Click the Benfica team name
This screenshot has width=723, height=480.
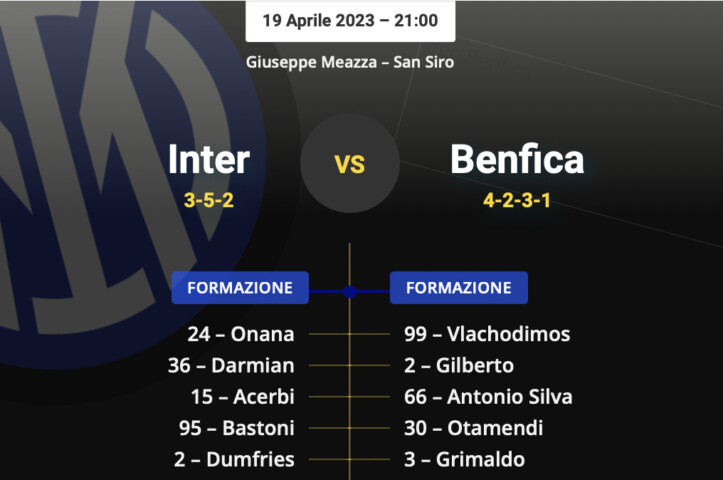click(x=517, y=159)
